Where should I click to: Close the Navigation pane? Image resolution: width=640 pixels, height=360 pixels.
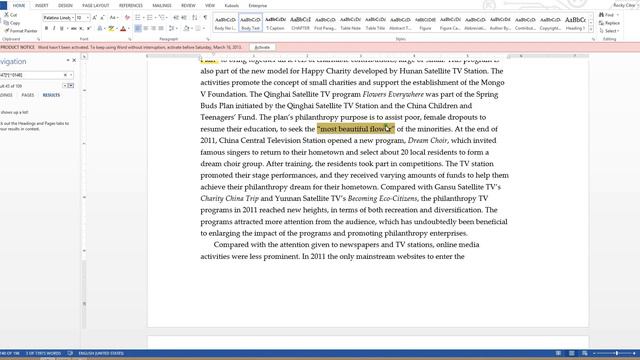click(x=74, y=60)
